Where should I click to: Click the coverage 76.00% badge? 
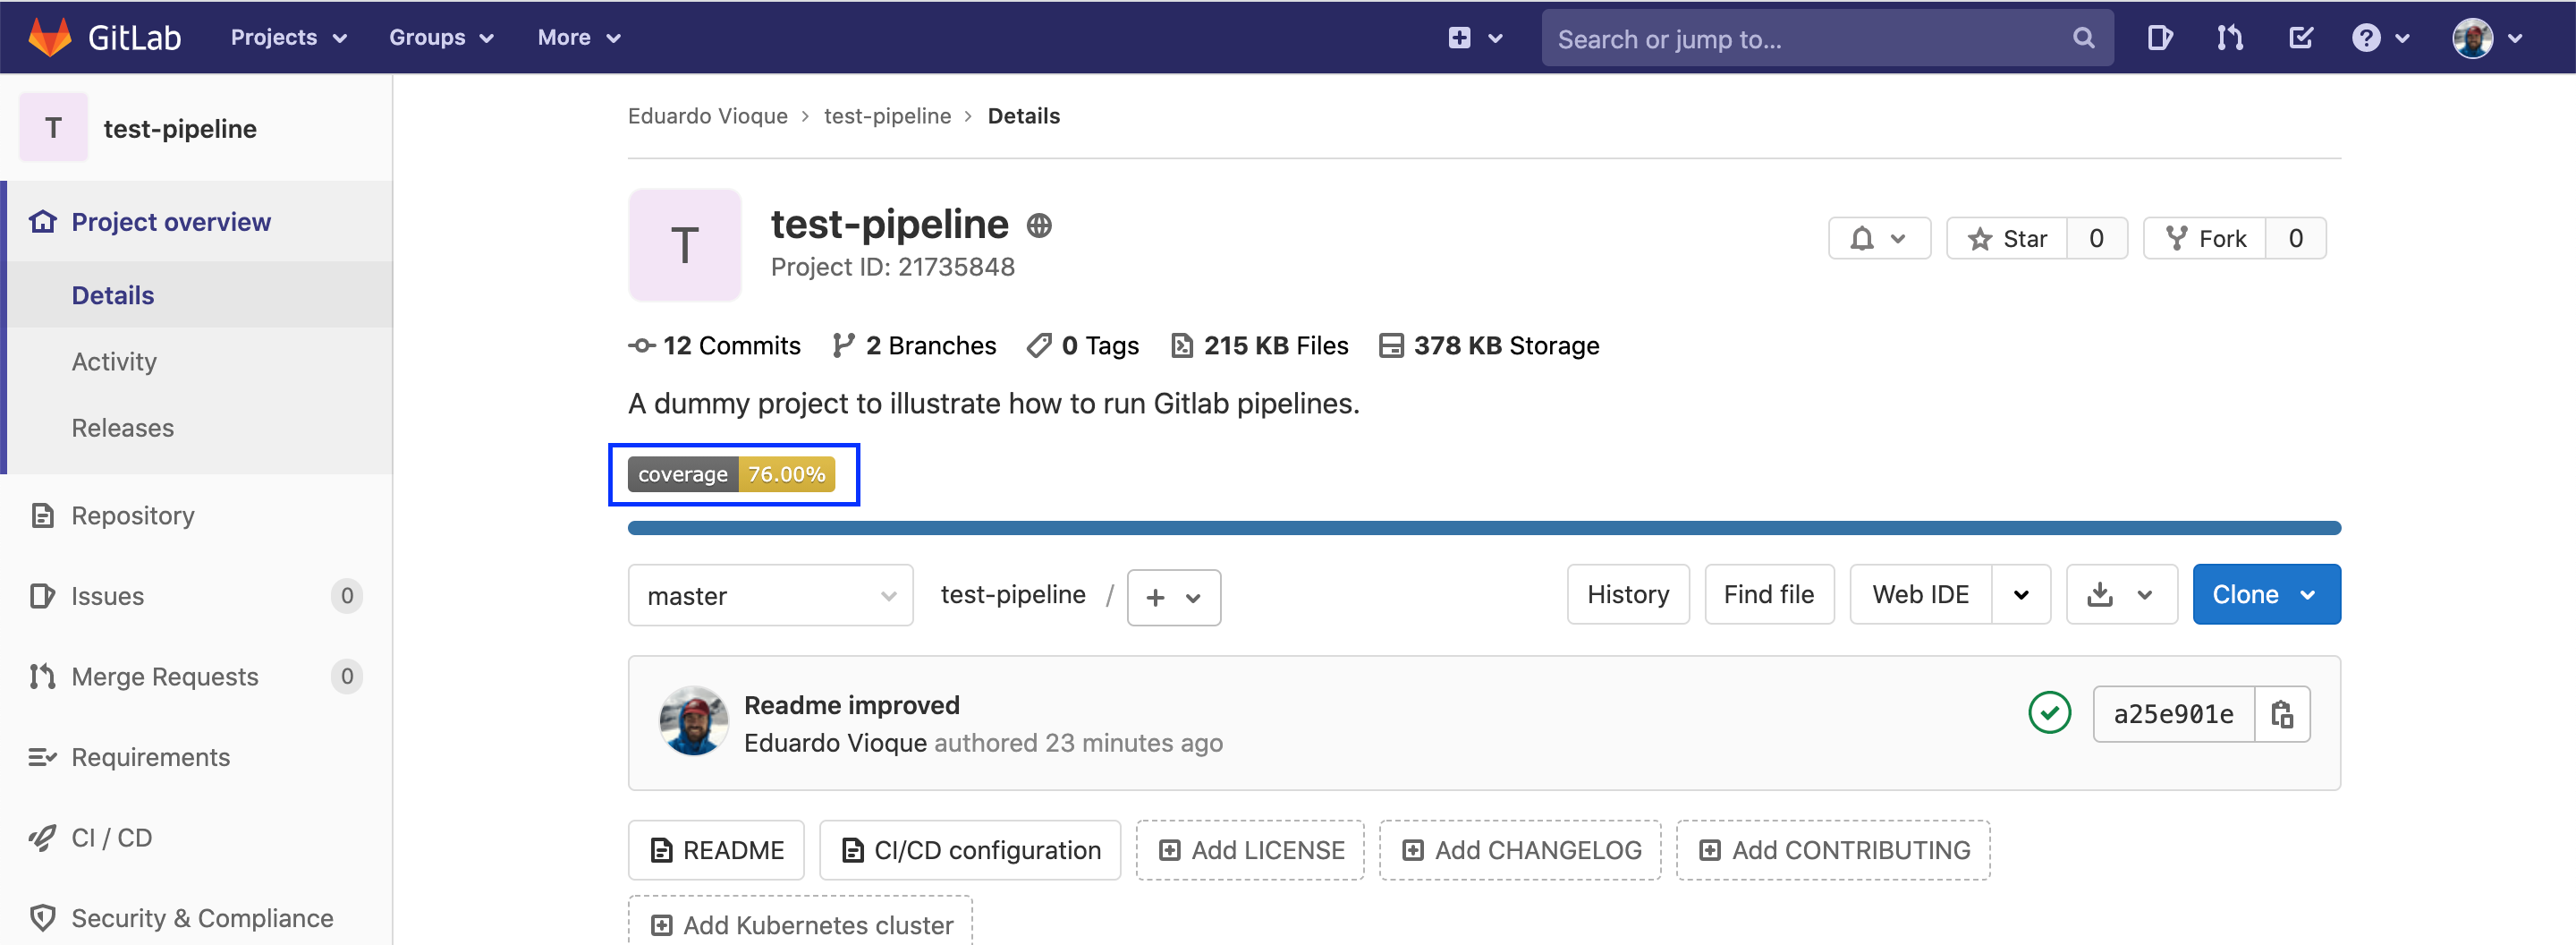[734, 474]
